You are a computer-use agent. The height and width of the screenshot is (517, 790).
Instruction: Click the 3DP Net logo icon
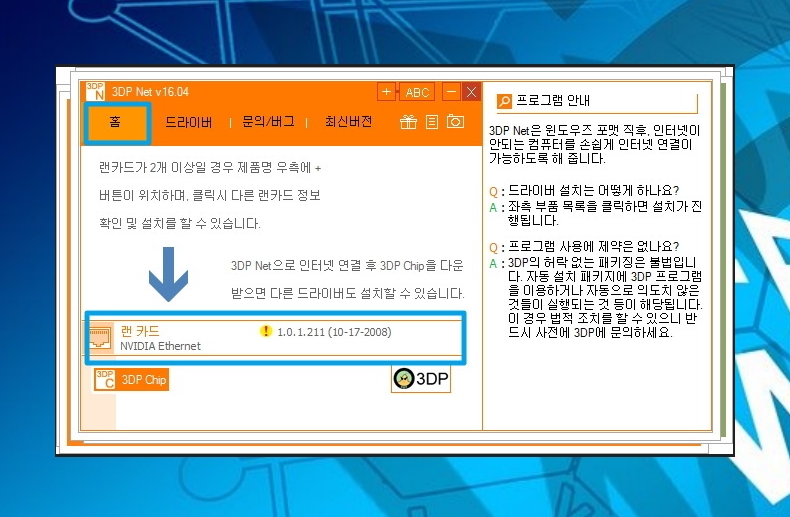(x=95, y=92)
